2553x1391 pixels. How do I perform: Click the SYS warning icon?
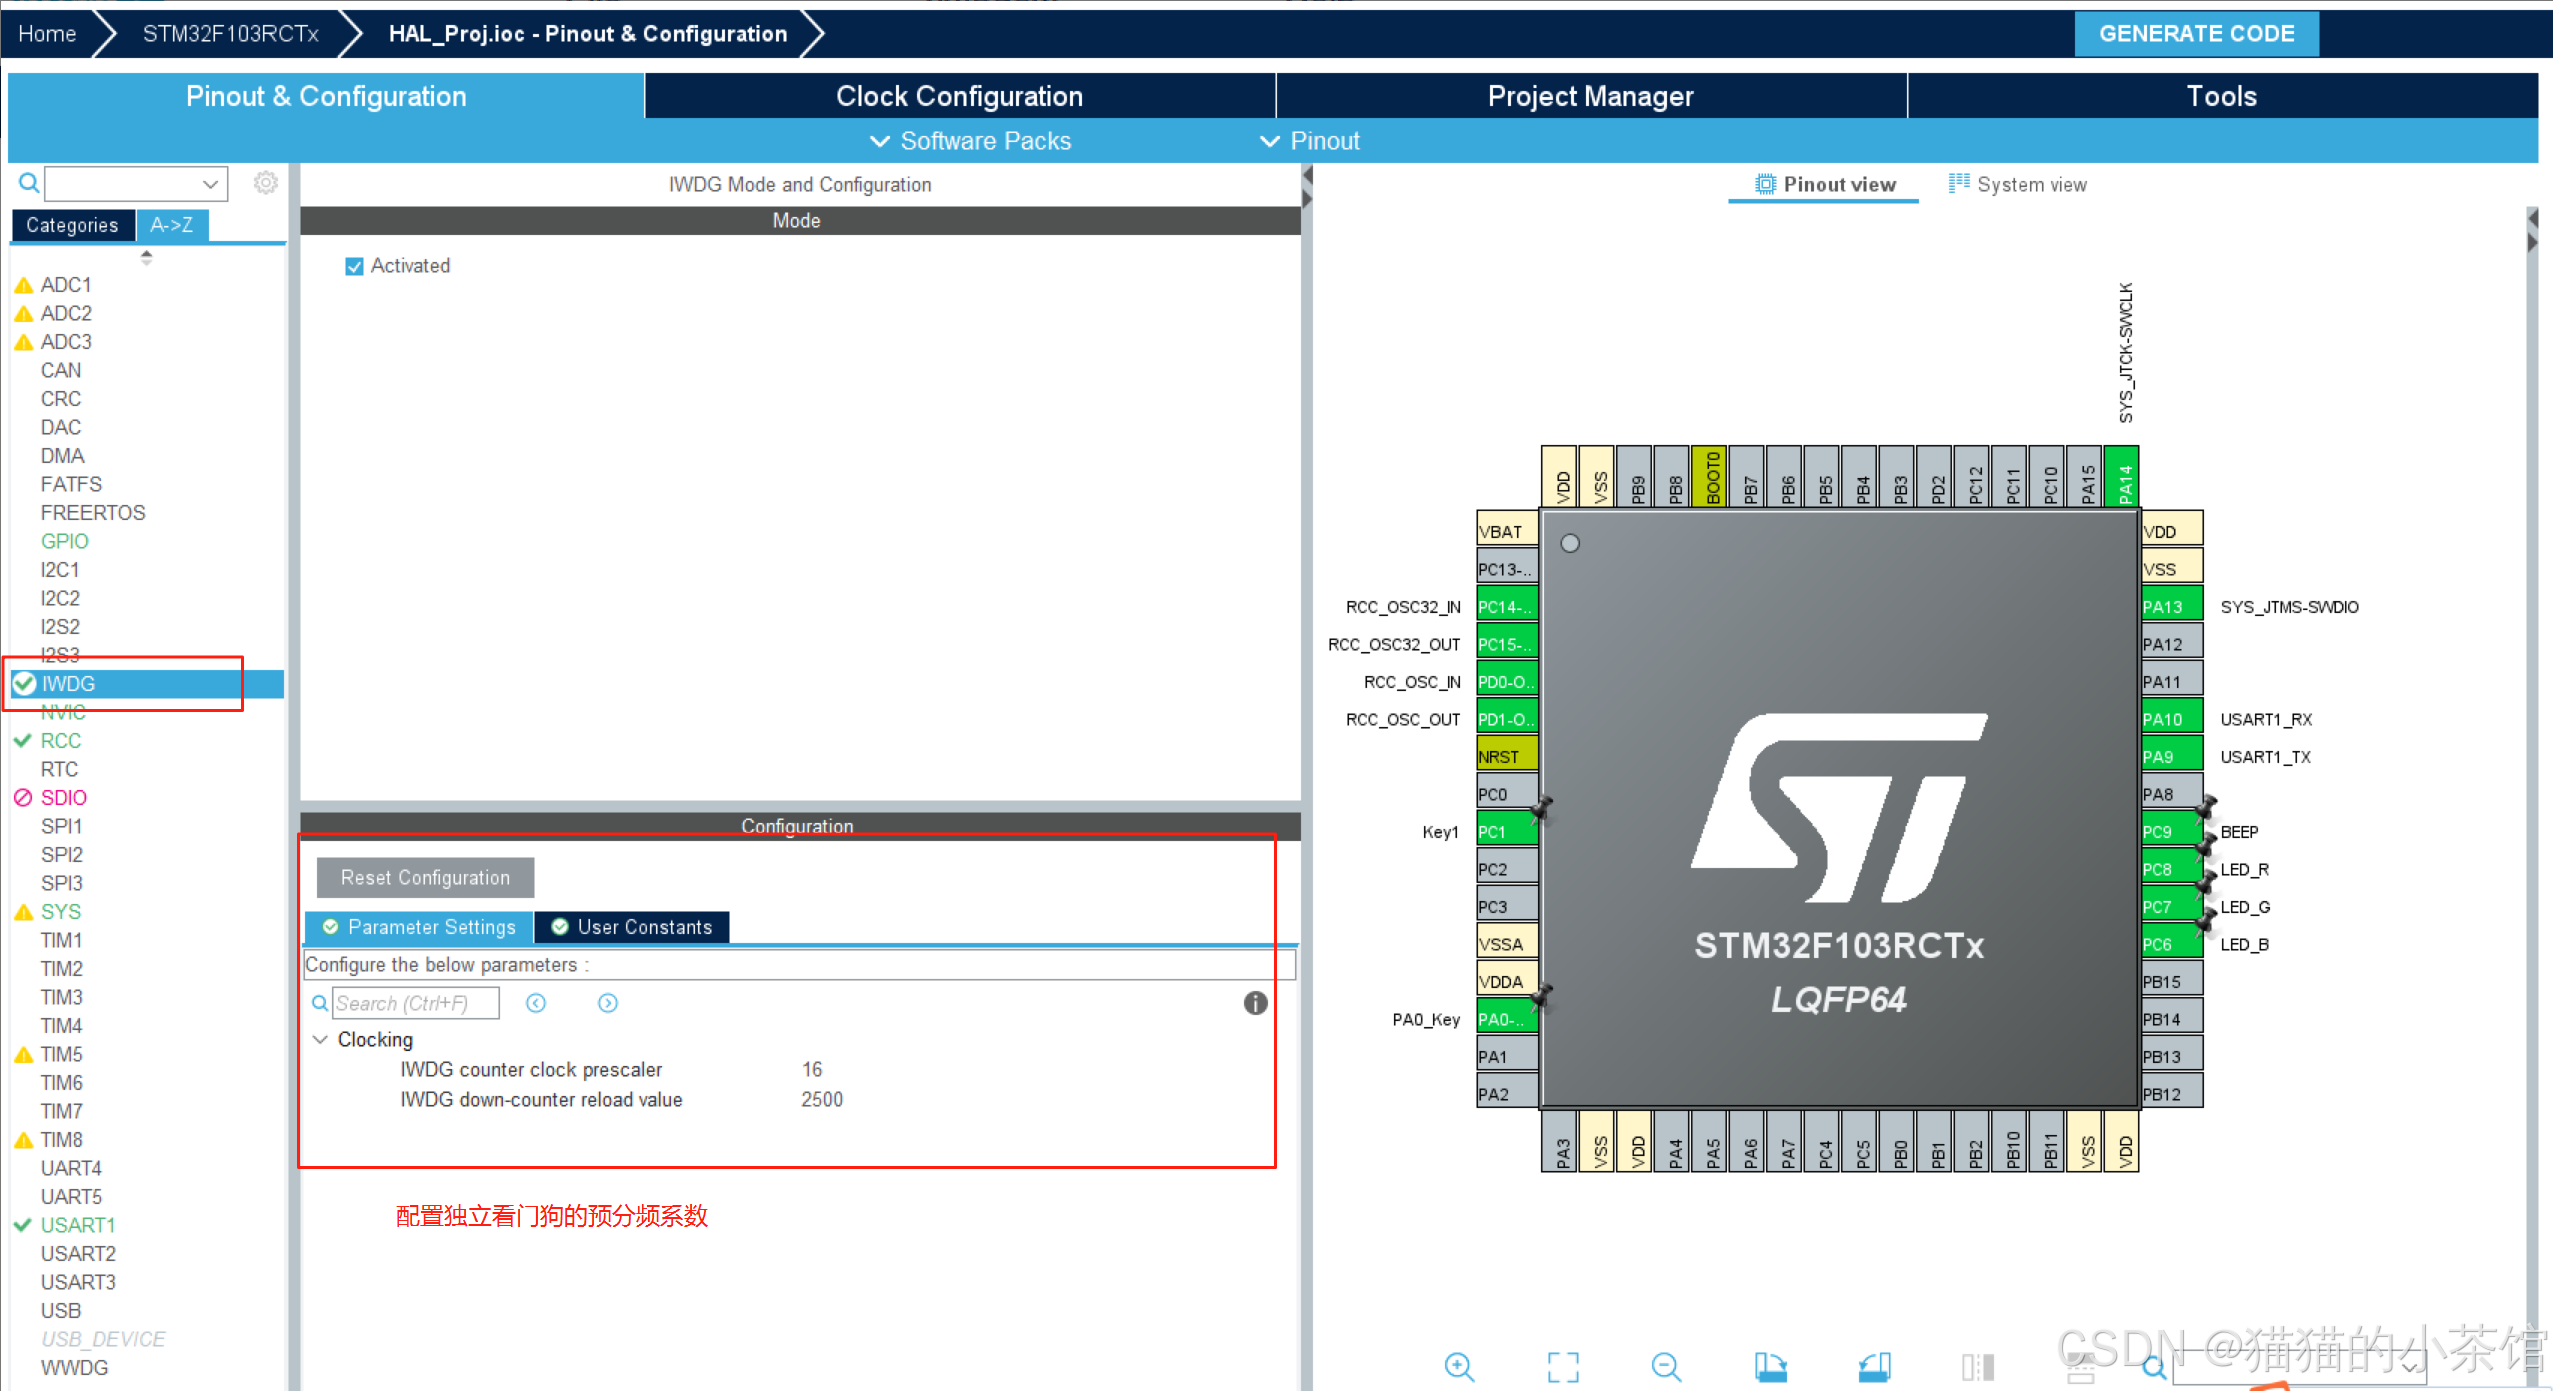[x=24, y=913]
